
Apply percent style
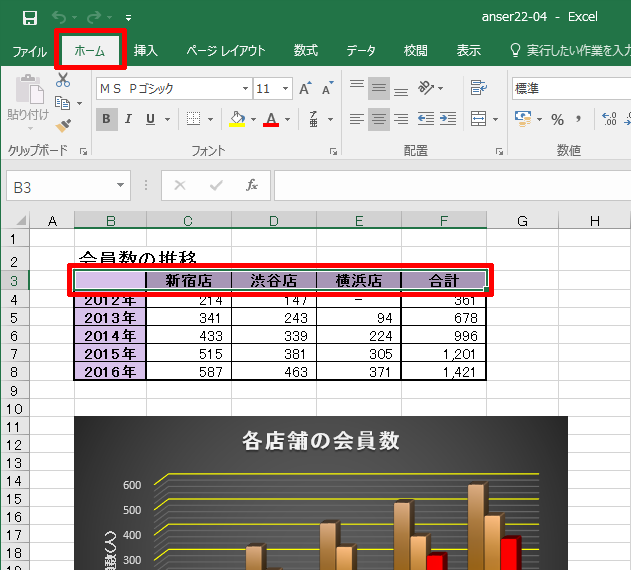[x=558, y=120]
